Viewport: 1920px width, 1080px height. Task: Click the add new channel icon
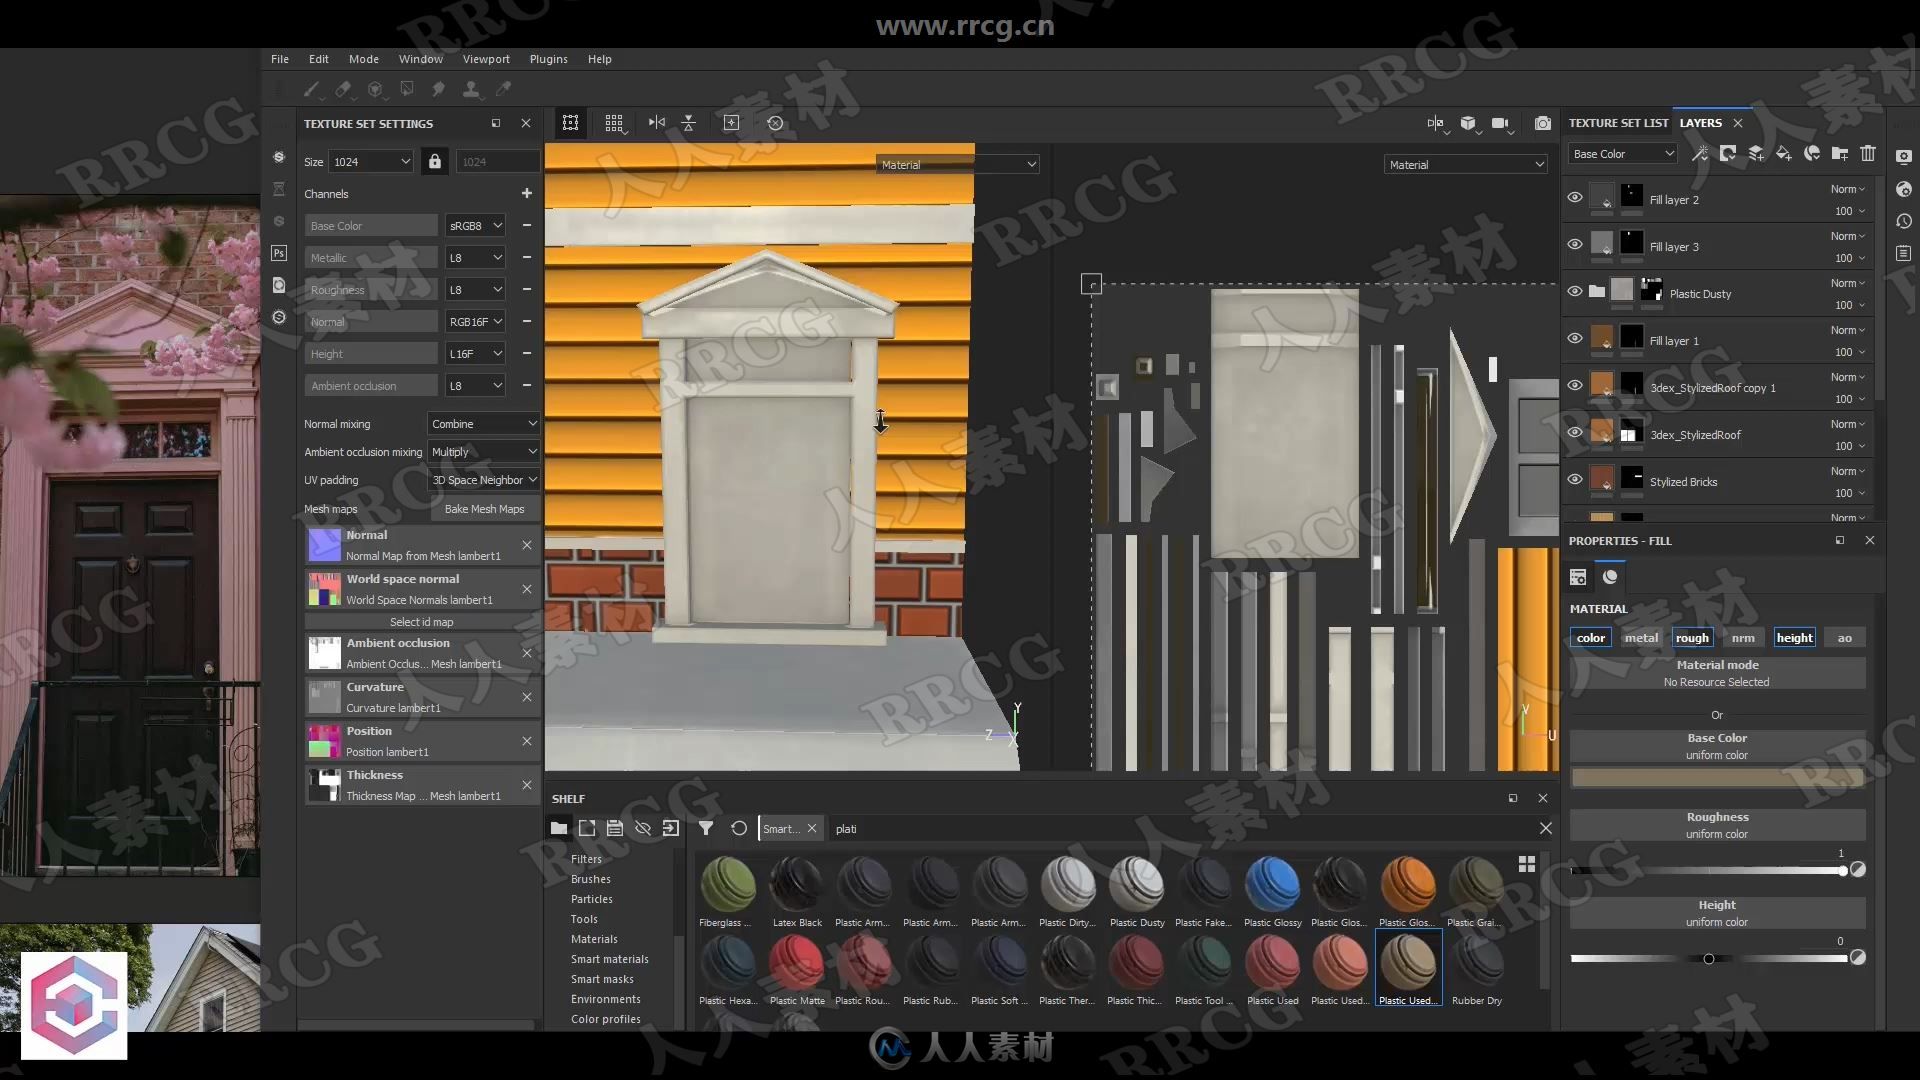[x=526, y=194]
